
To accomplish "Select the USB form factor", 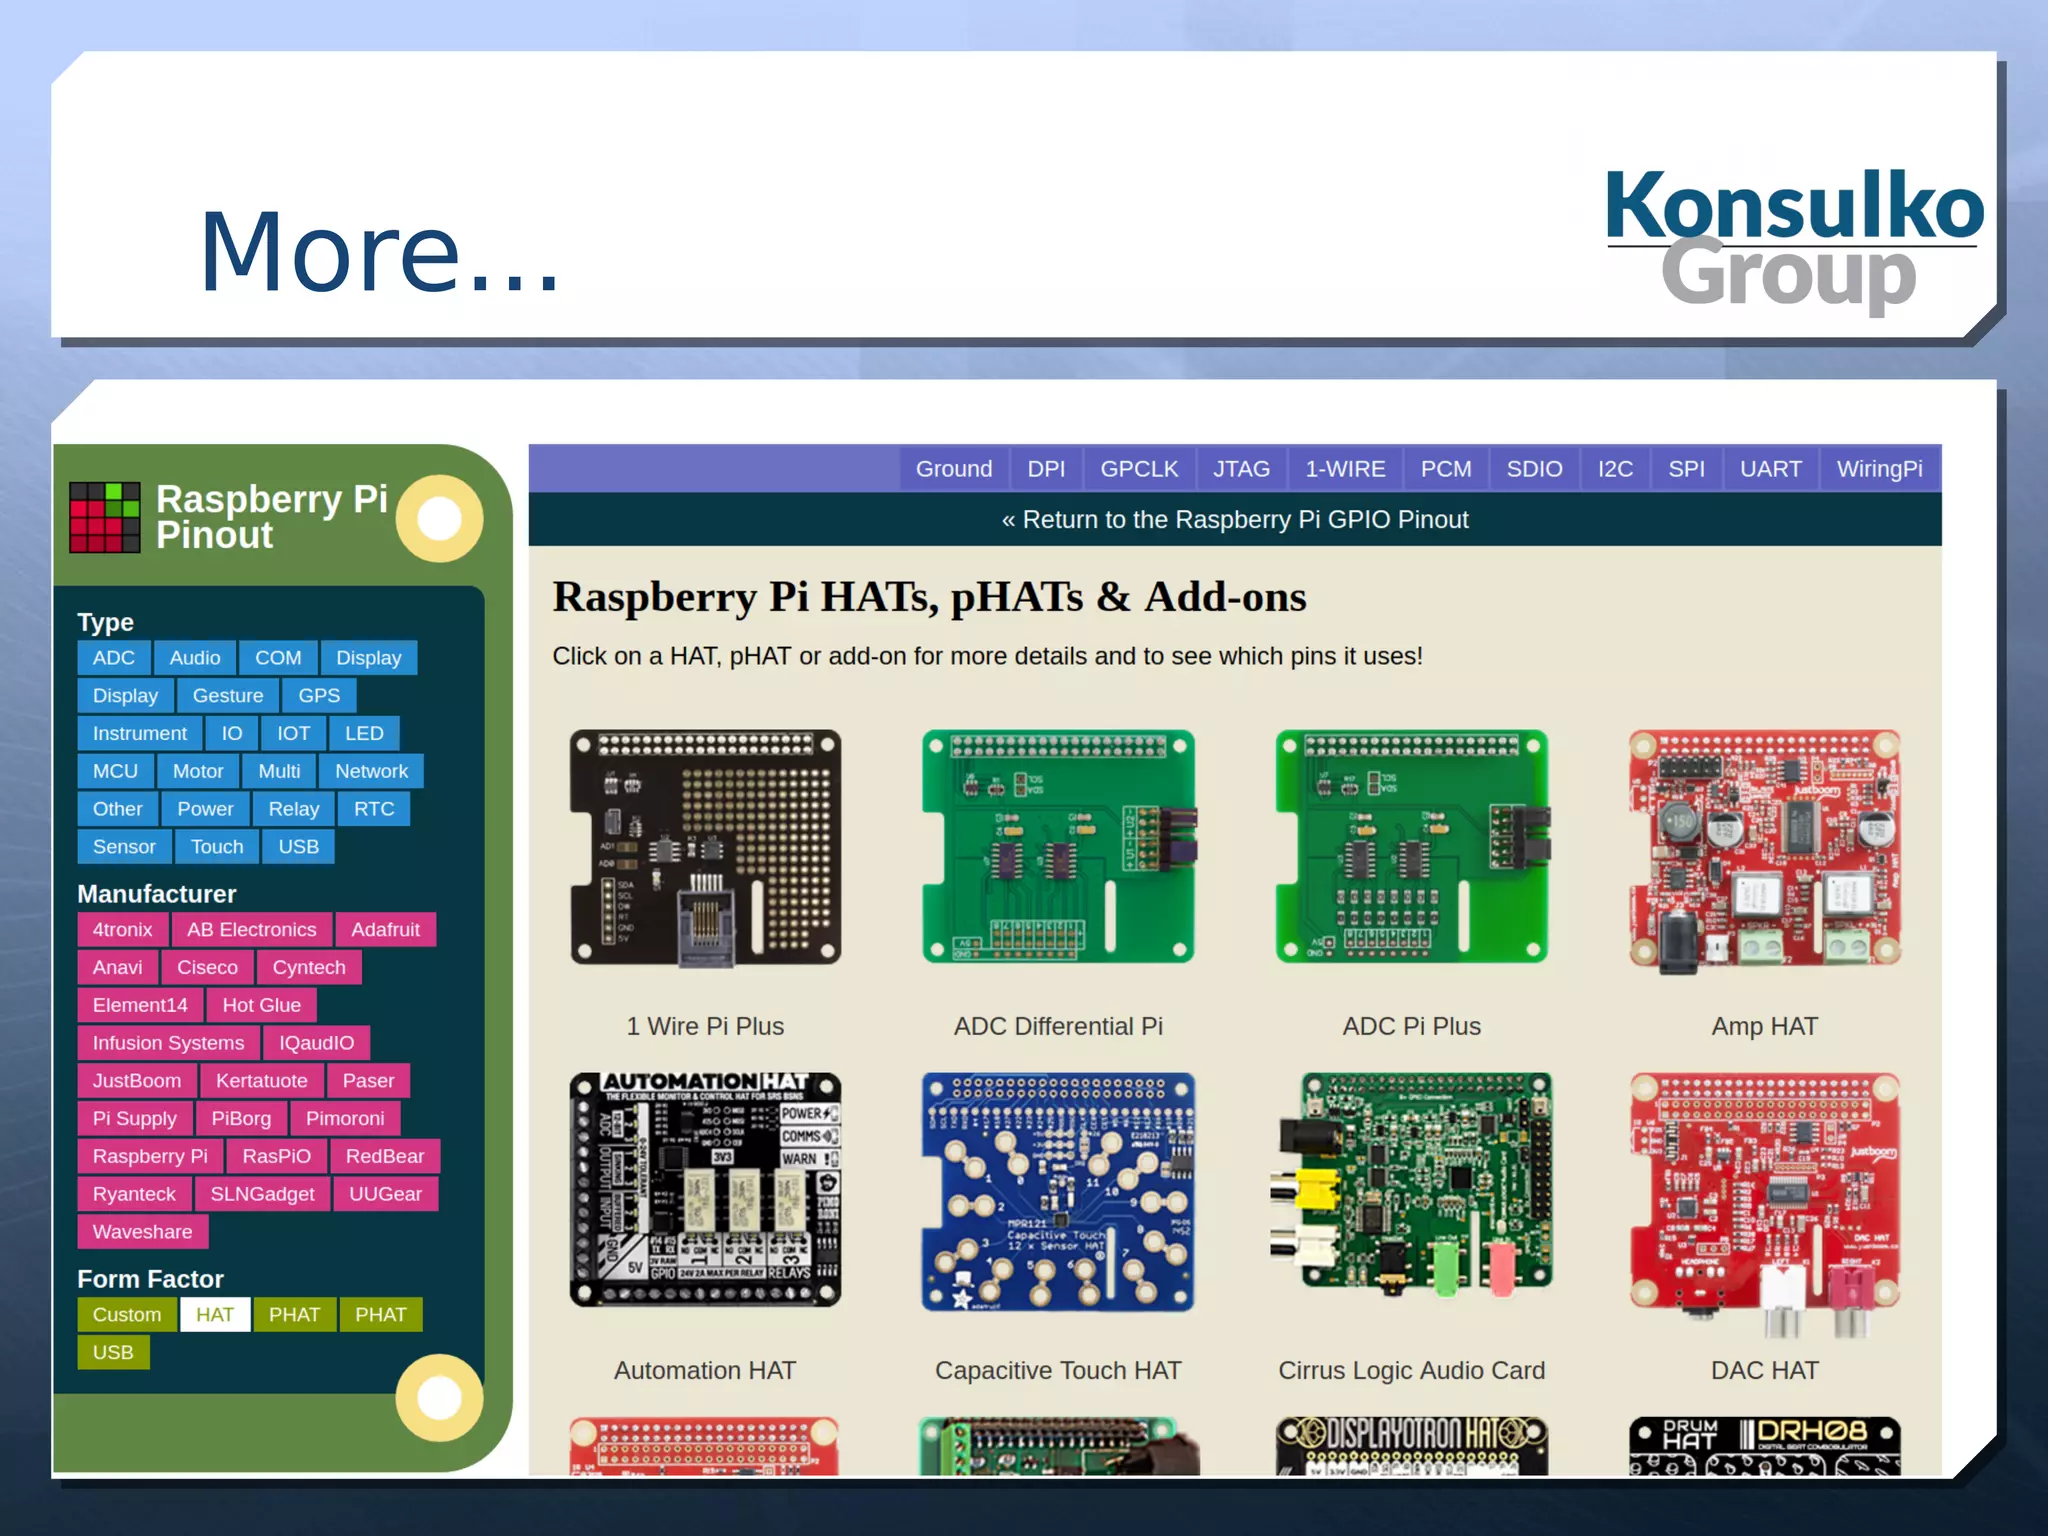I will [x=113, y=1353].
